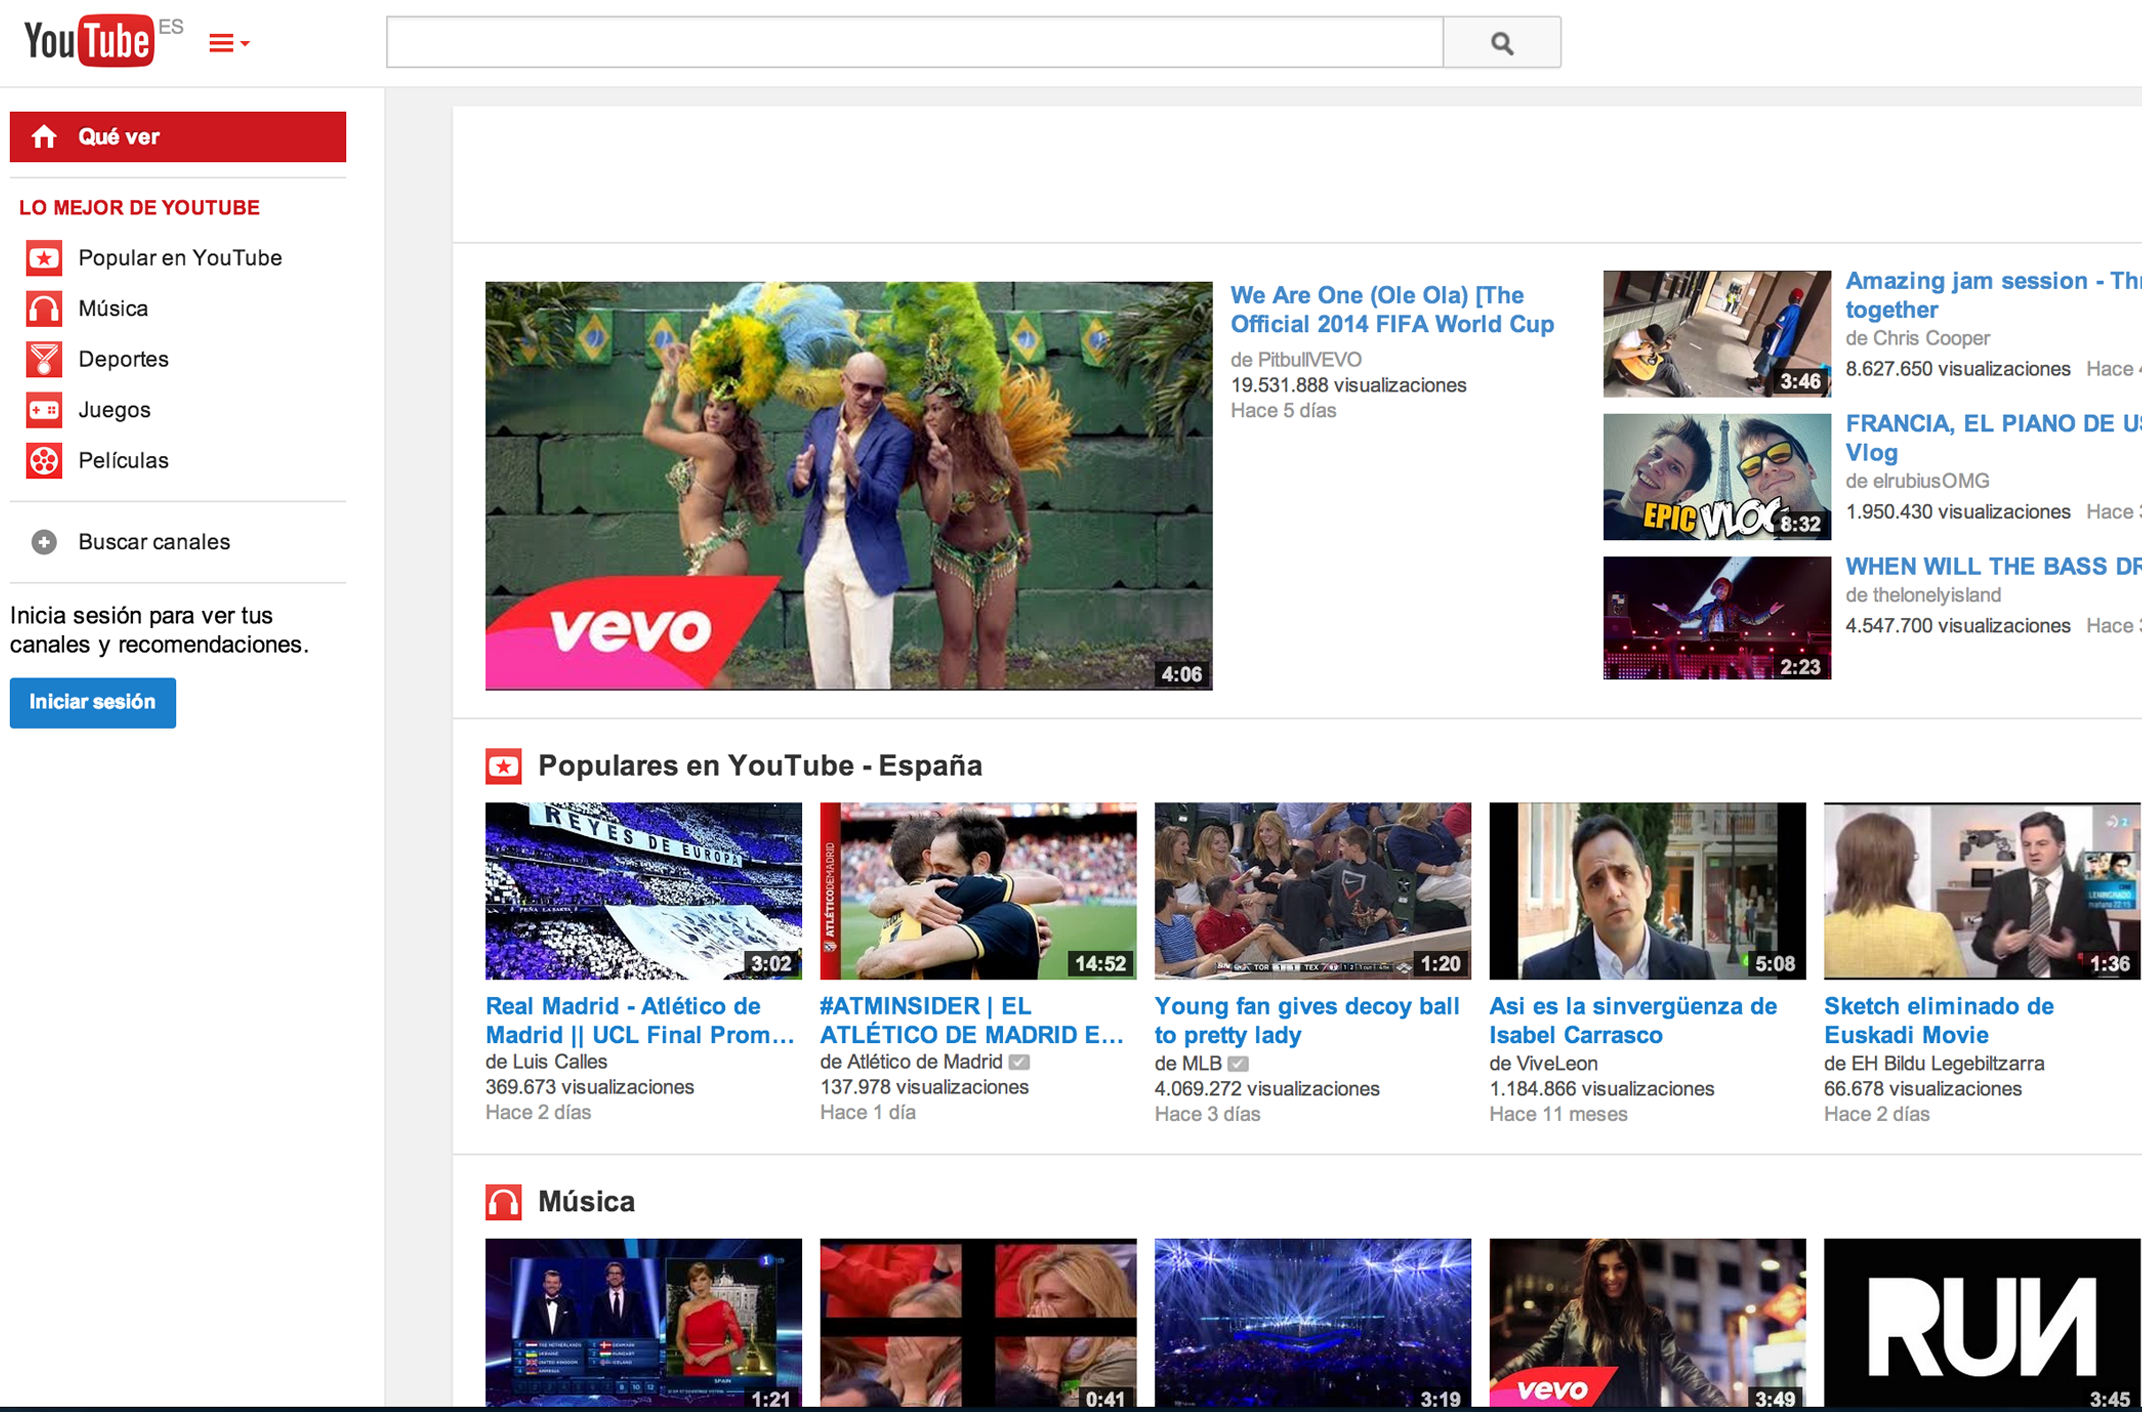Open the ViveLeon channel link
Screen dimensions: 2142x1412
pos(1557,1064)
